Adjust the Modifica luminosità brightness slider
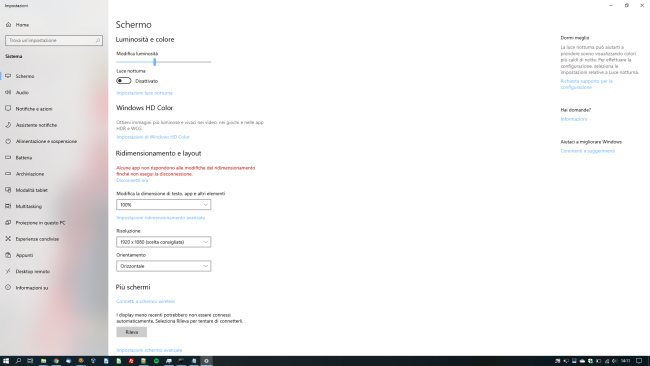This screenshot has width=650, height=366. point(163,62)
